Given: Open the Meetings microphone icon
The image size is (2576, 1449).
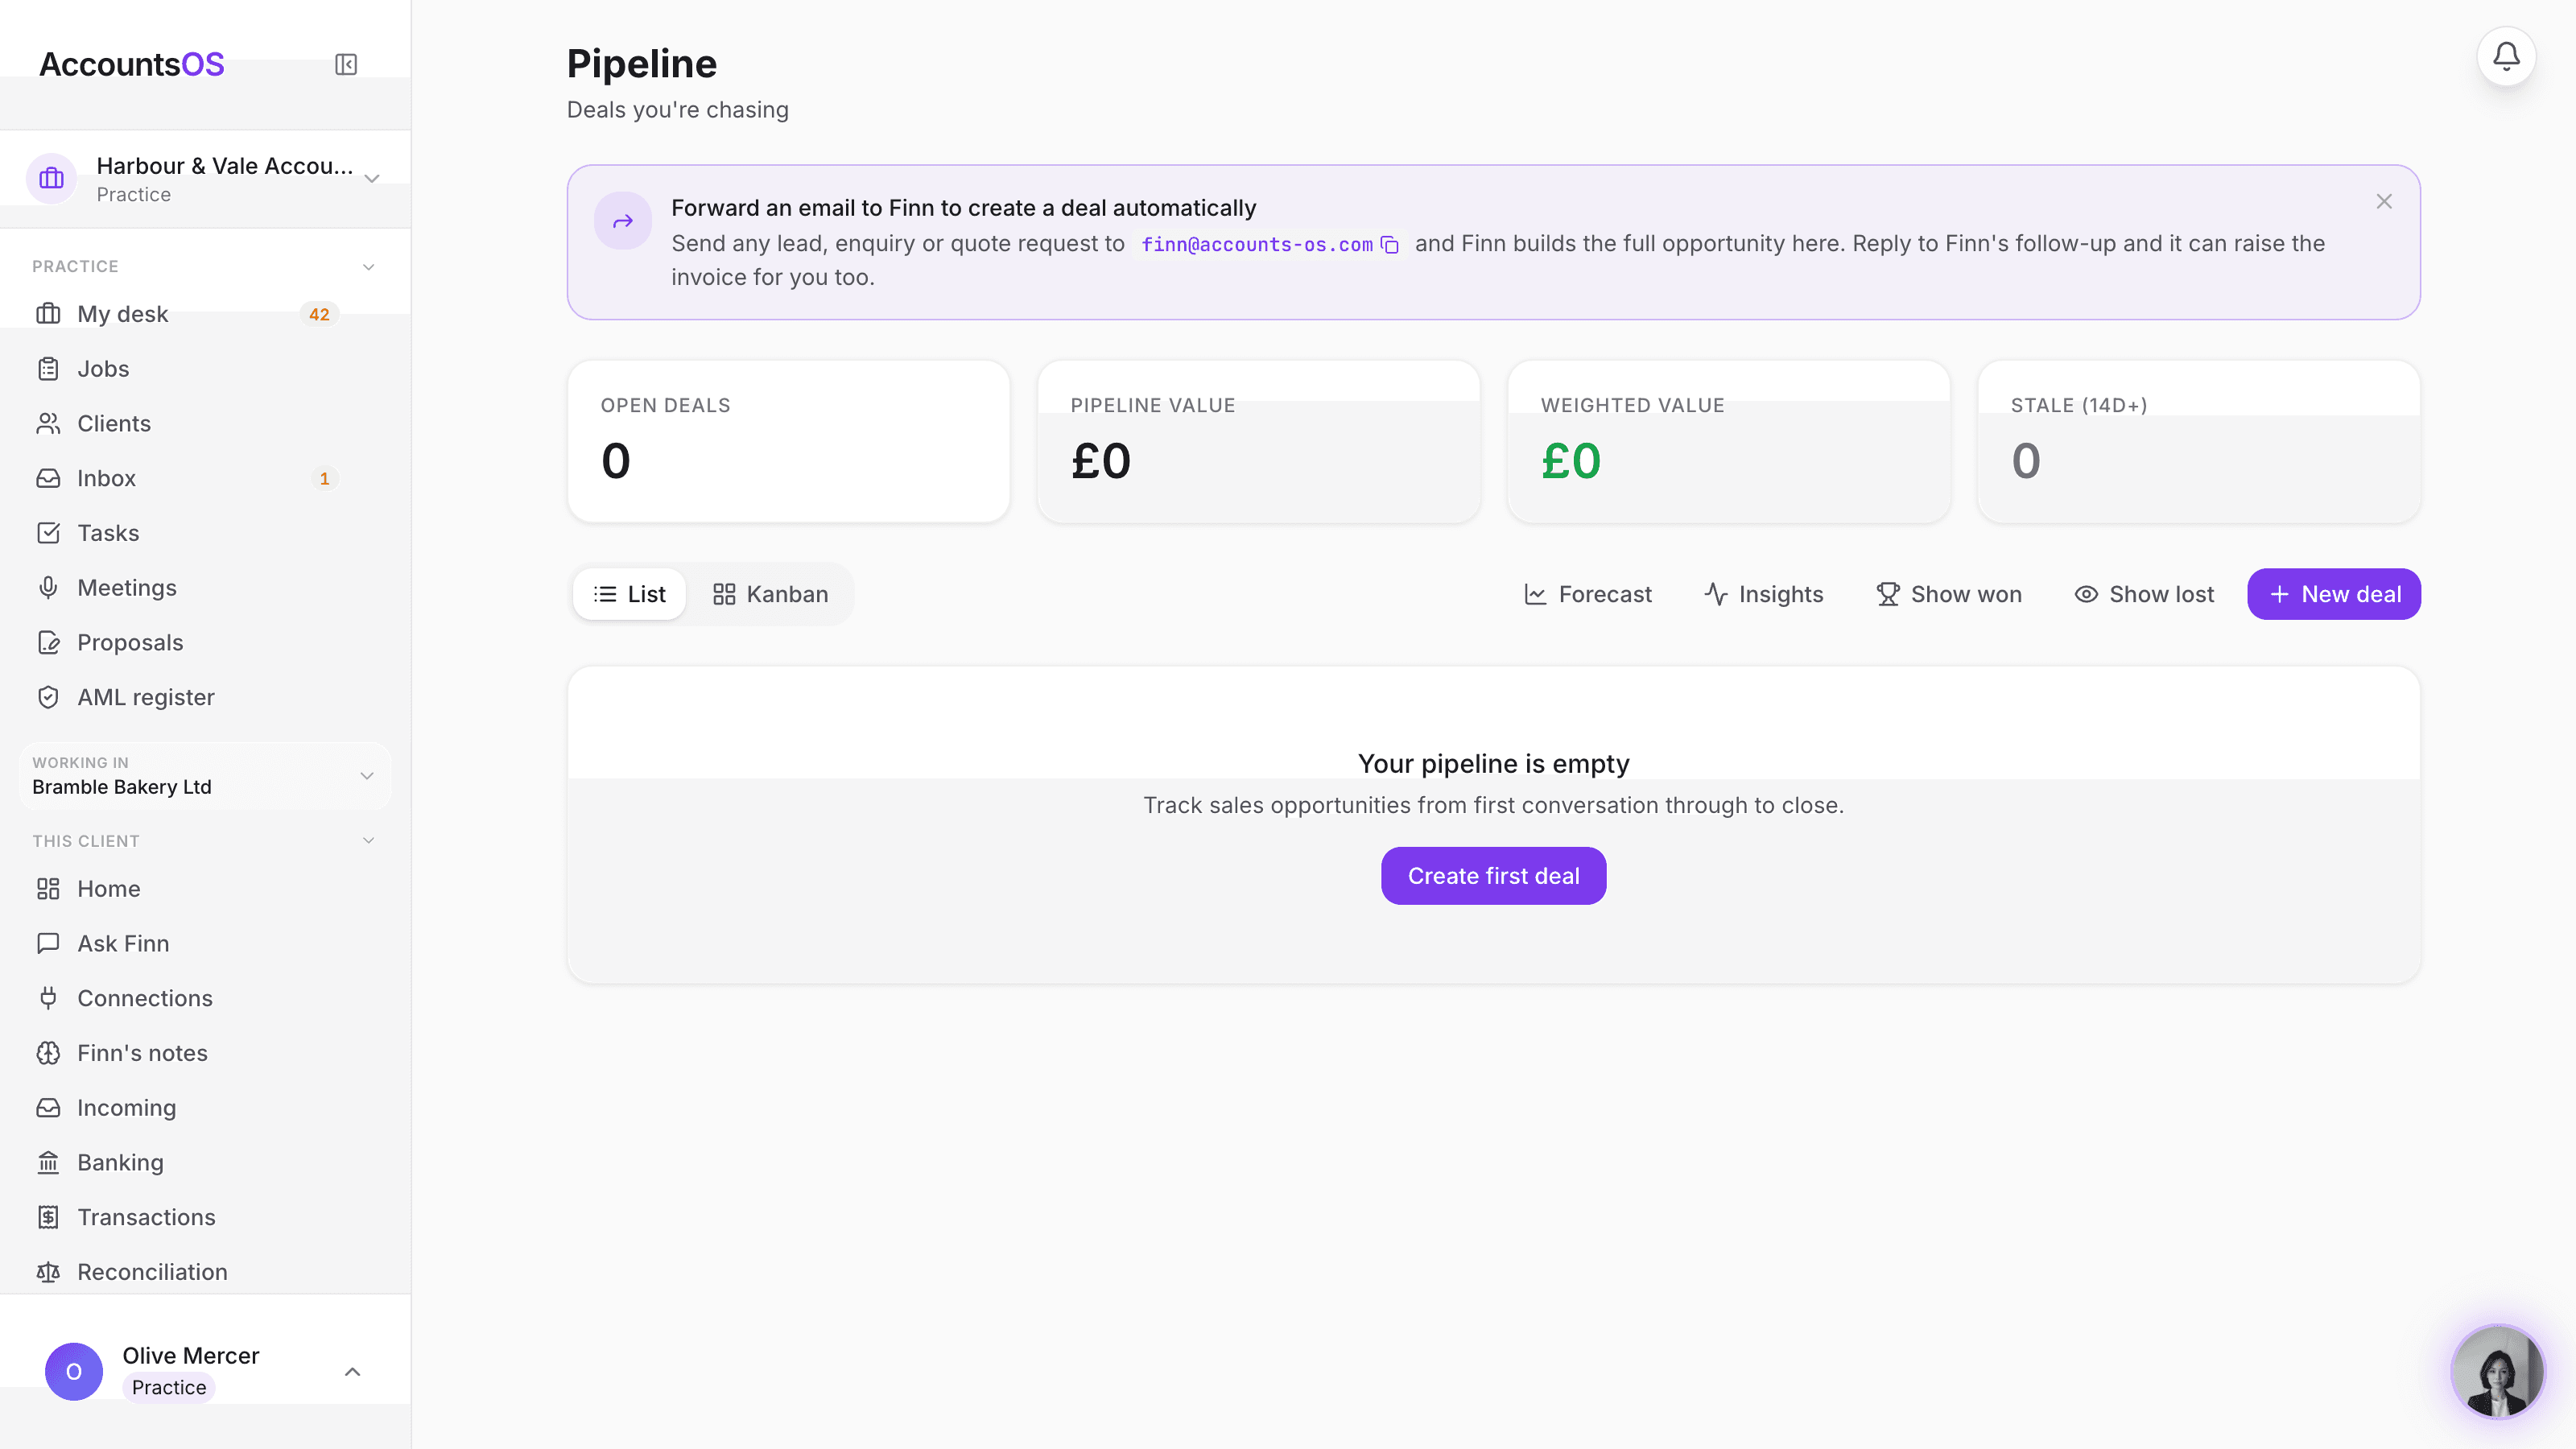Looking at the screenshot, I should 48,588.
